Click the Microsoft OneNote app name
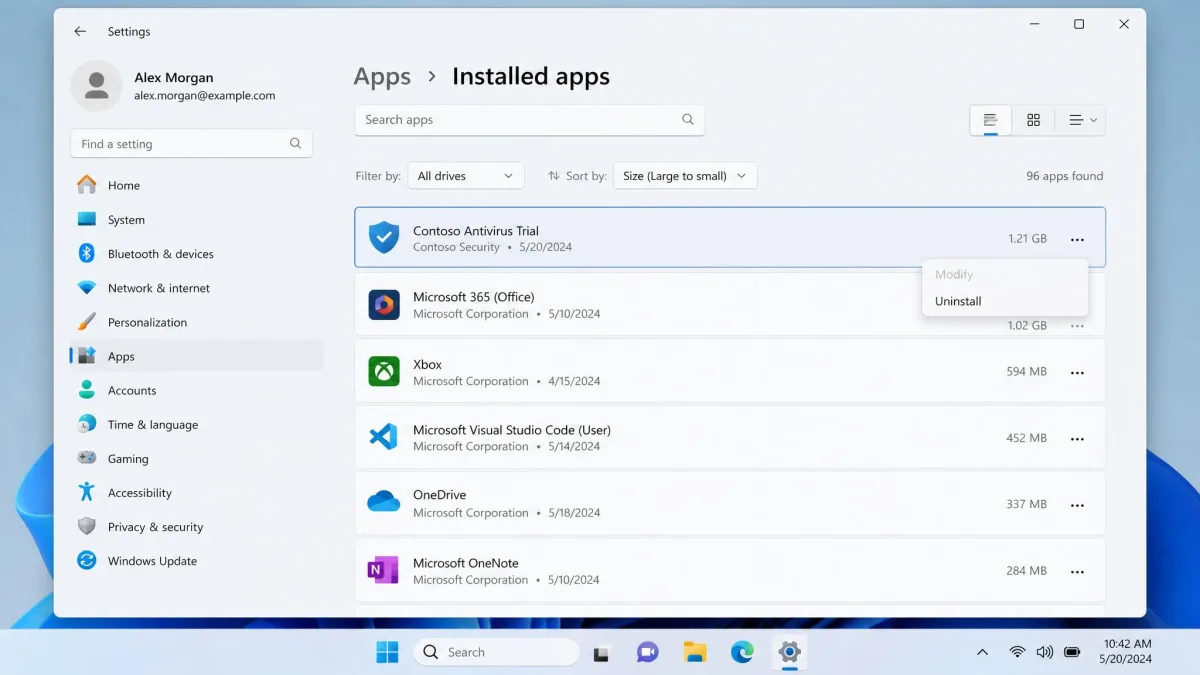This screenshot has width=1200, height=675. coord(466,563)
